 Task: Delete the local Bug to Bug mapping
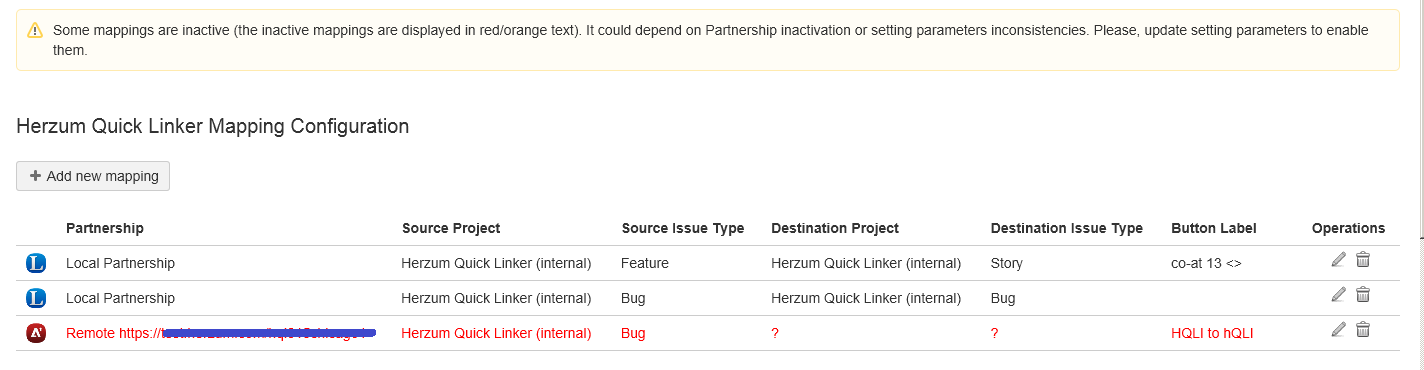pos(1363,294)
